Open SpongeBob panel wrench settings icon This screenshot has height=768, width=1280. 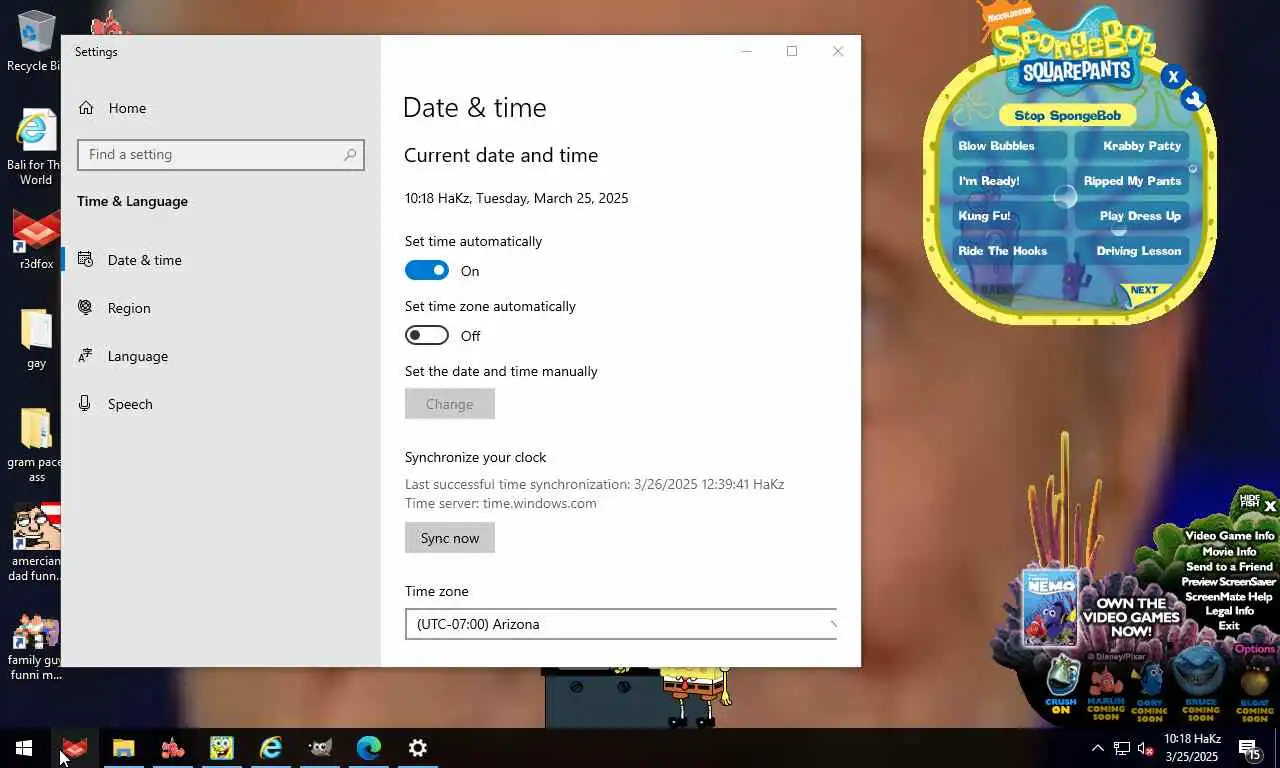(x=1192, y=98)
